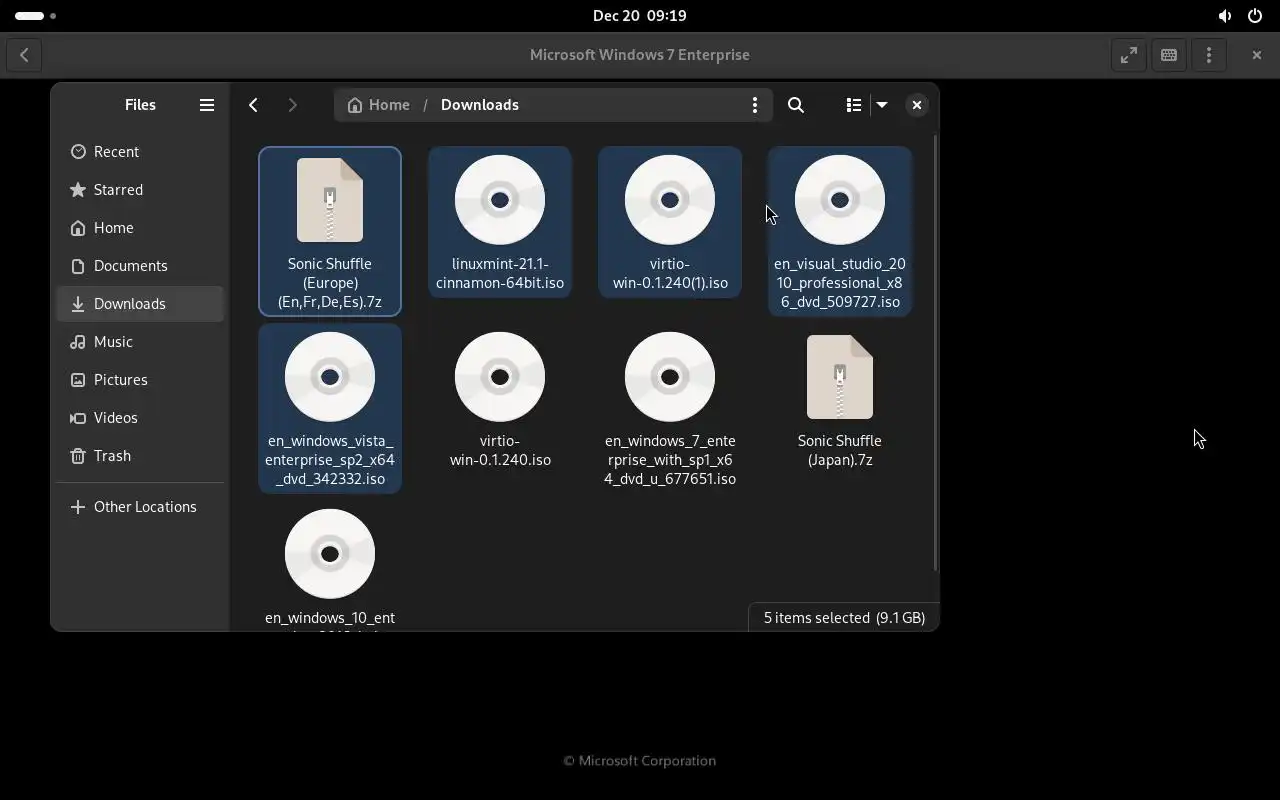Open Music in the sidebar
Viewport: 1280px width, 800px height.
tap(140, 342)
